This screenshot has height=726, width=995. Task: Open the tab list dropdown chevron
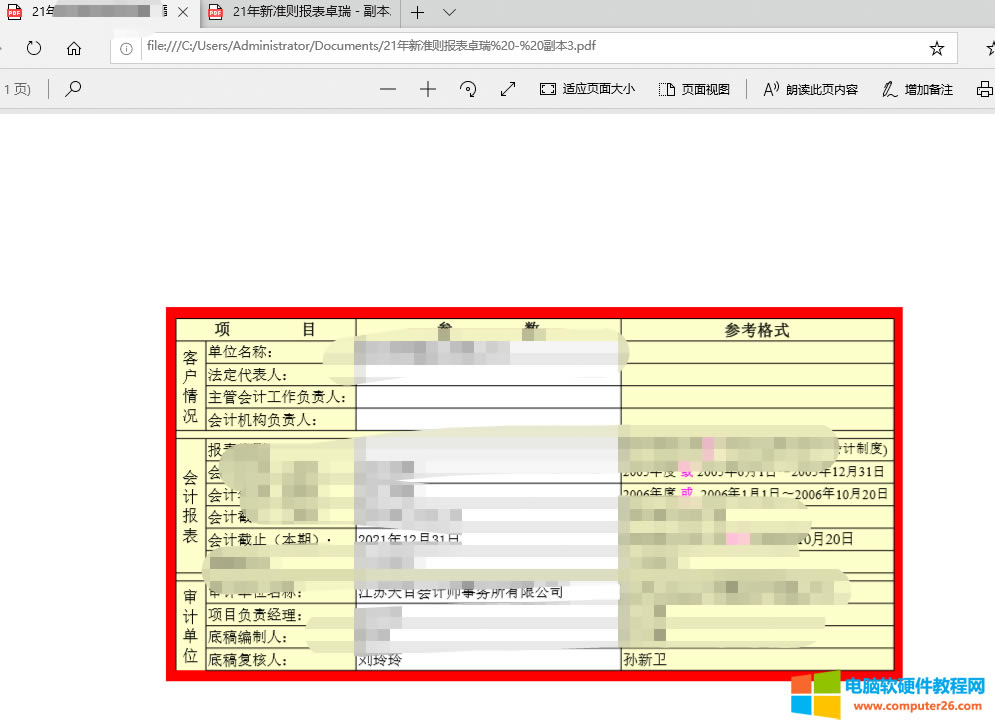point(447,13)
